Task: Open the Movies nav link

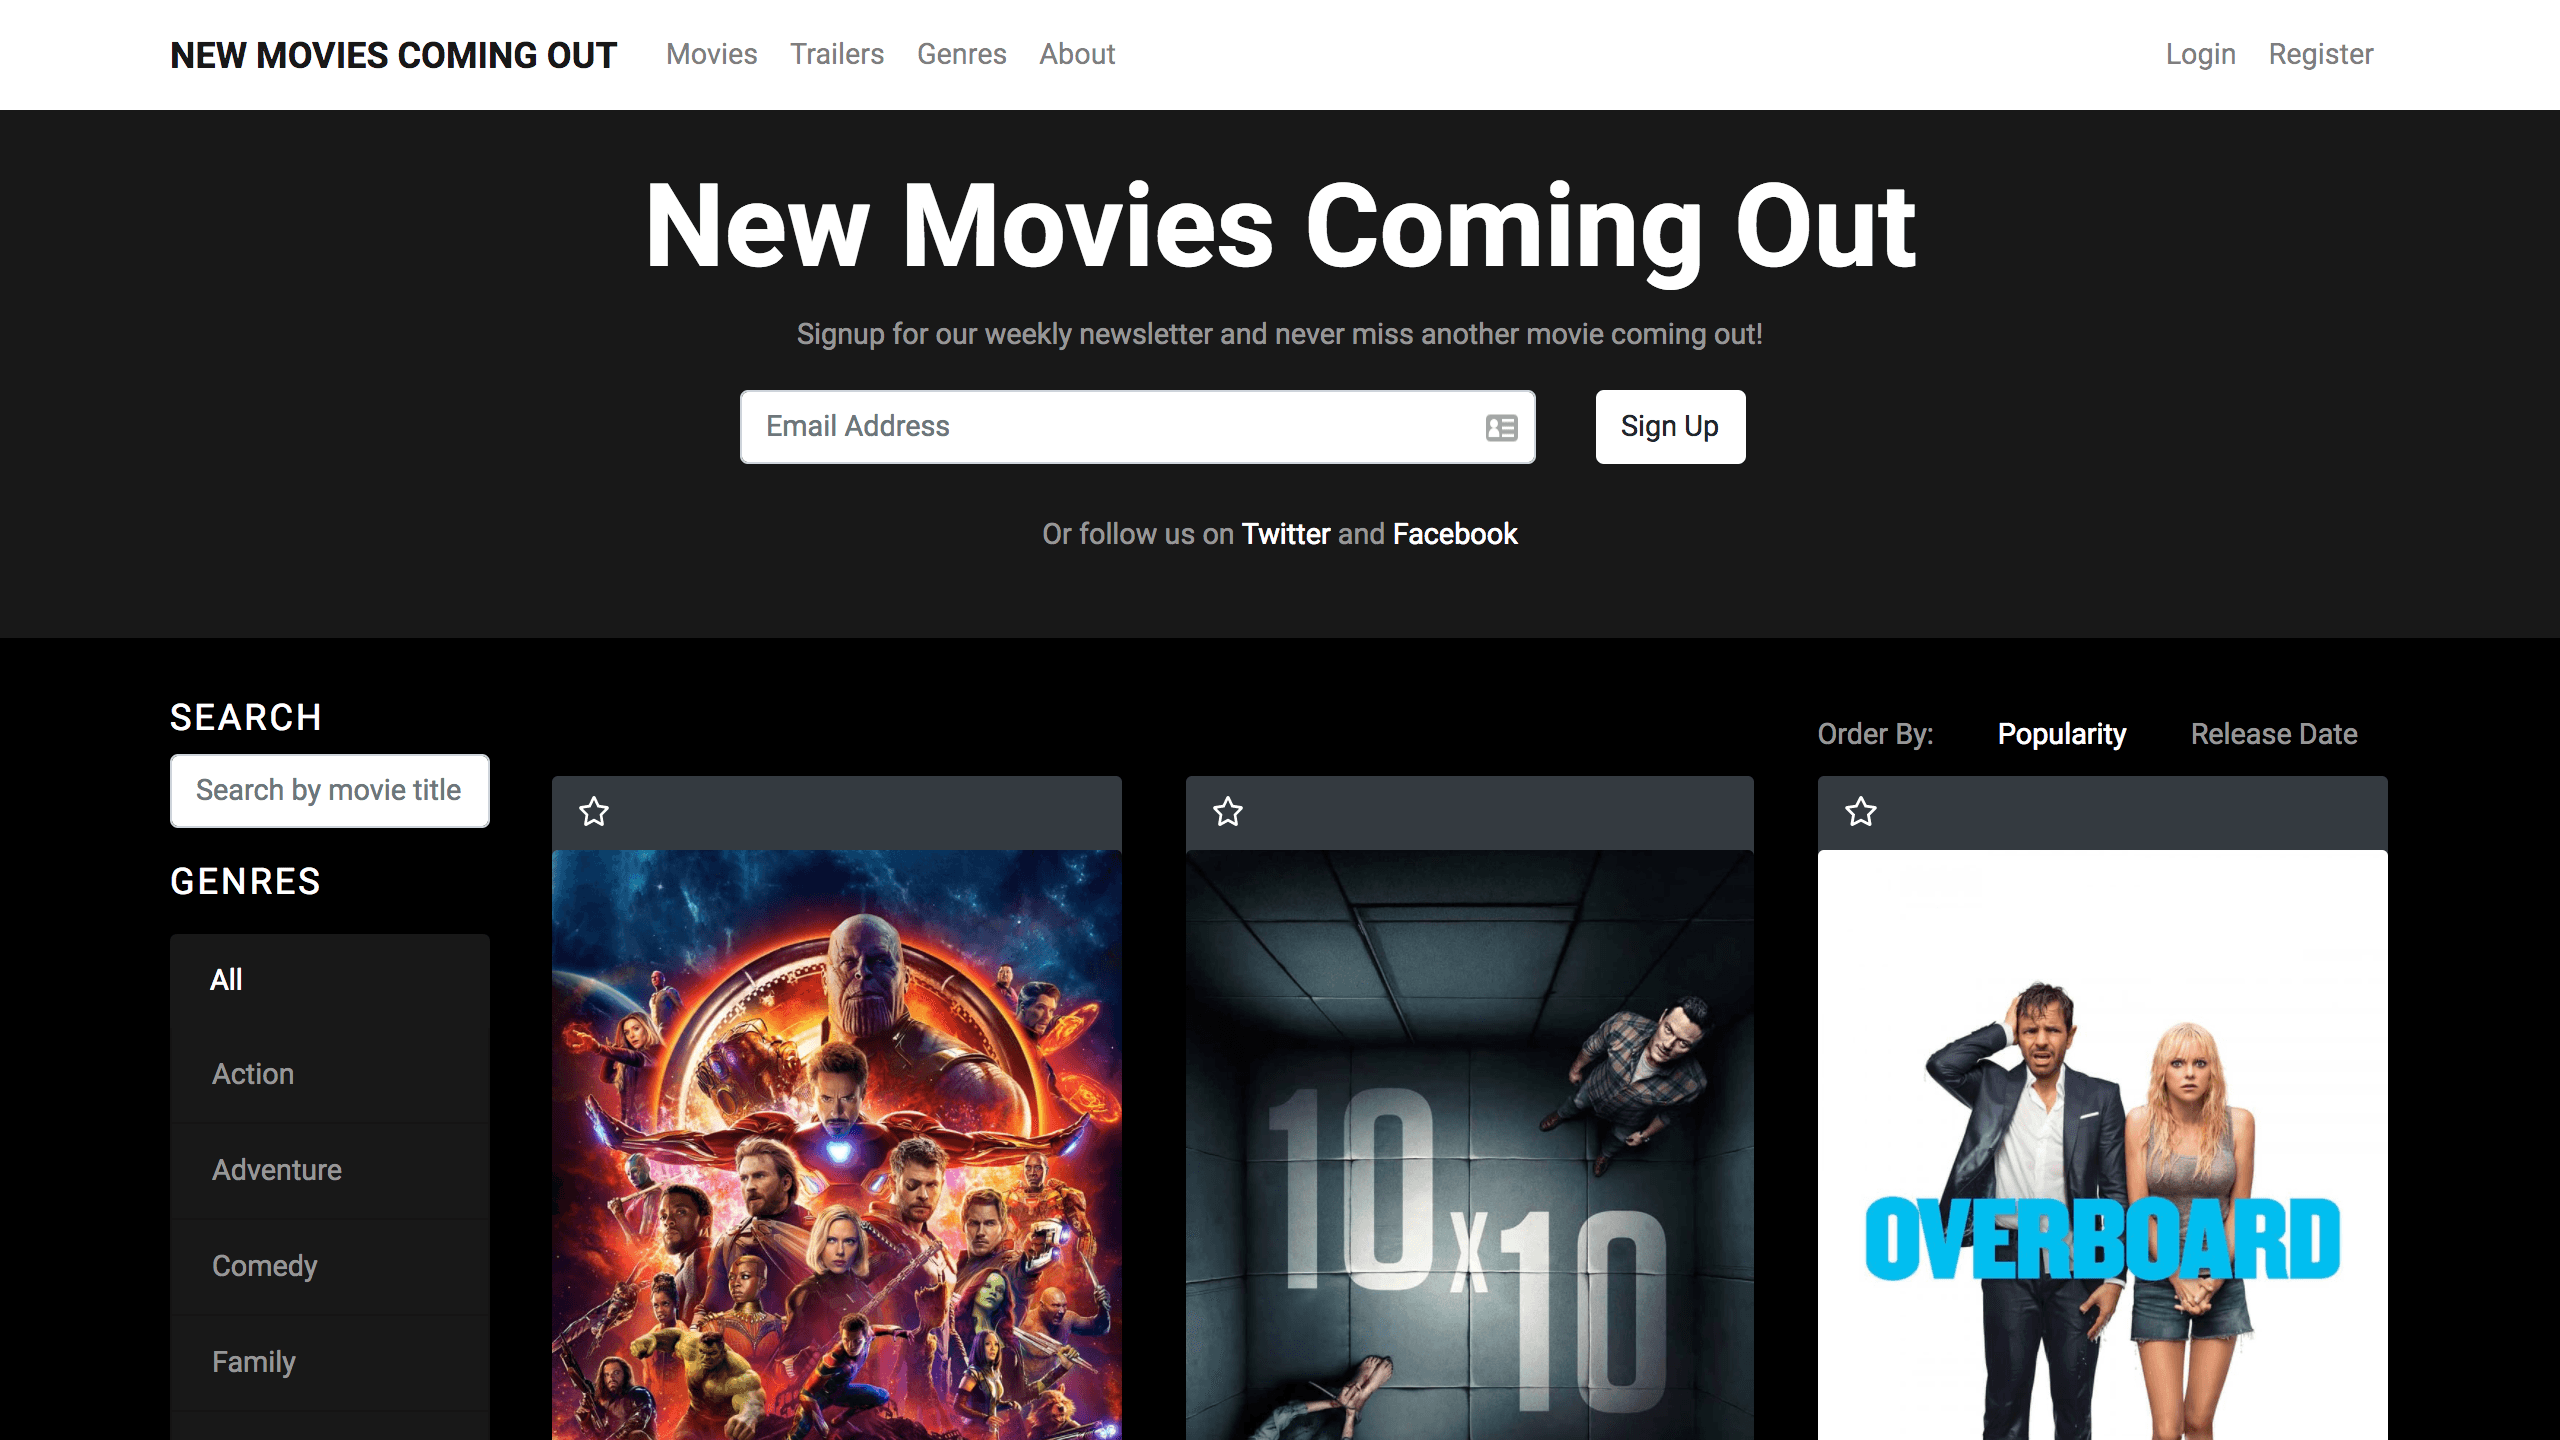Action: [x=712, y=54]
